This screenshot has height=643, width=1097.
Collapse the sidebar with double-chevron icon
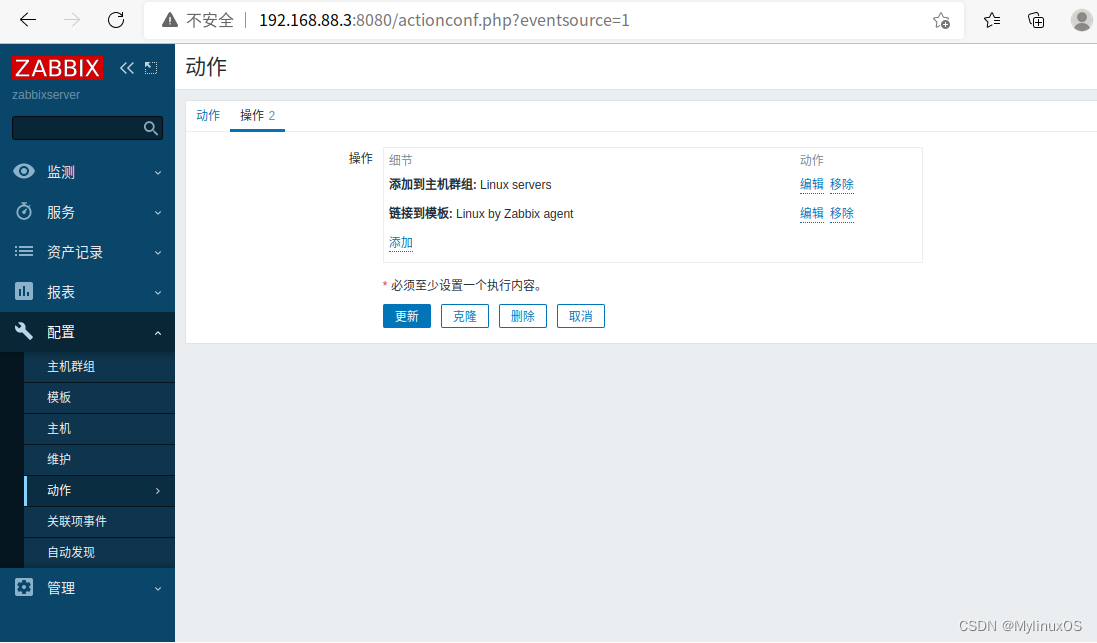[x=127, y=68]
